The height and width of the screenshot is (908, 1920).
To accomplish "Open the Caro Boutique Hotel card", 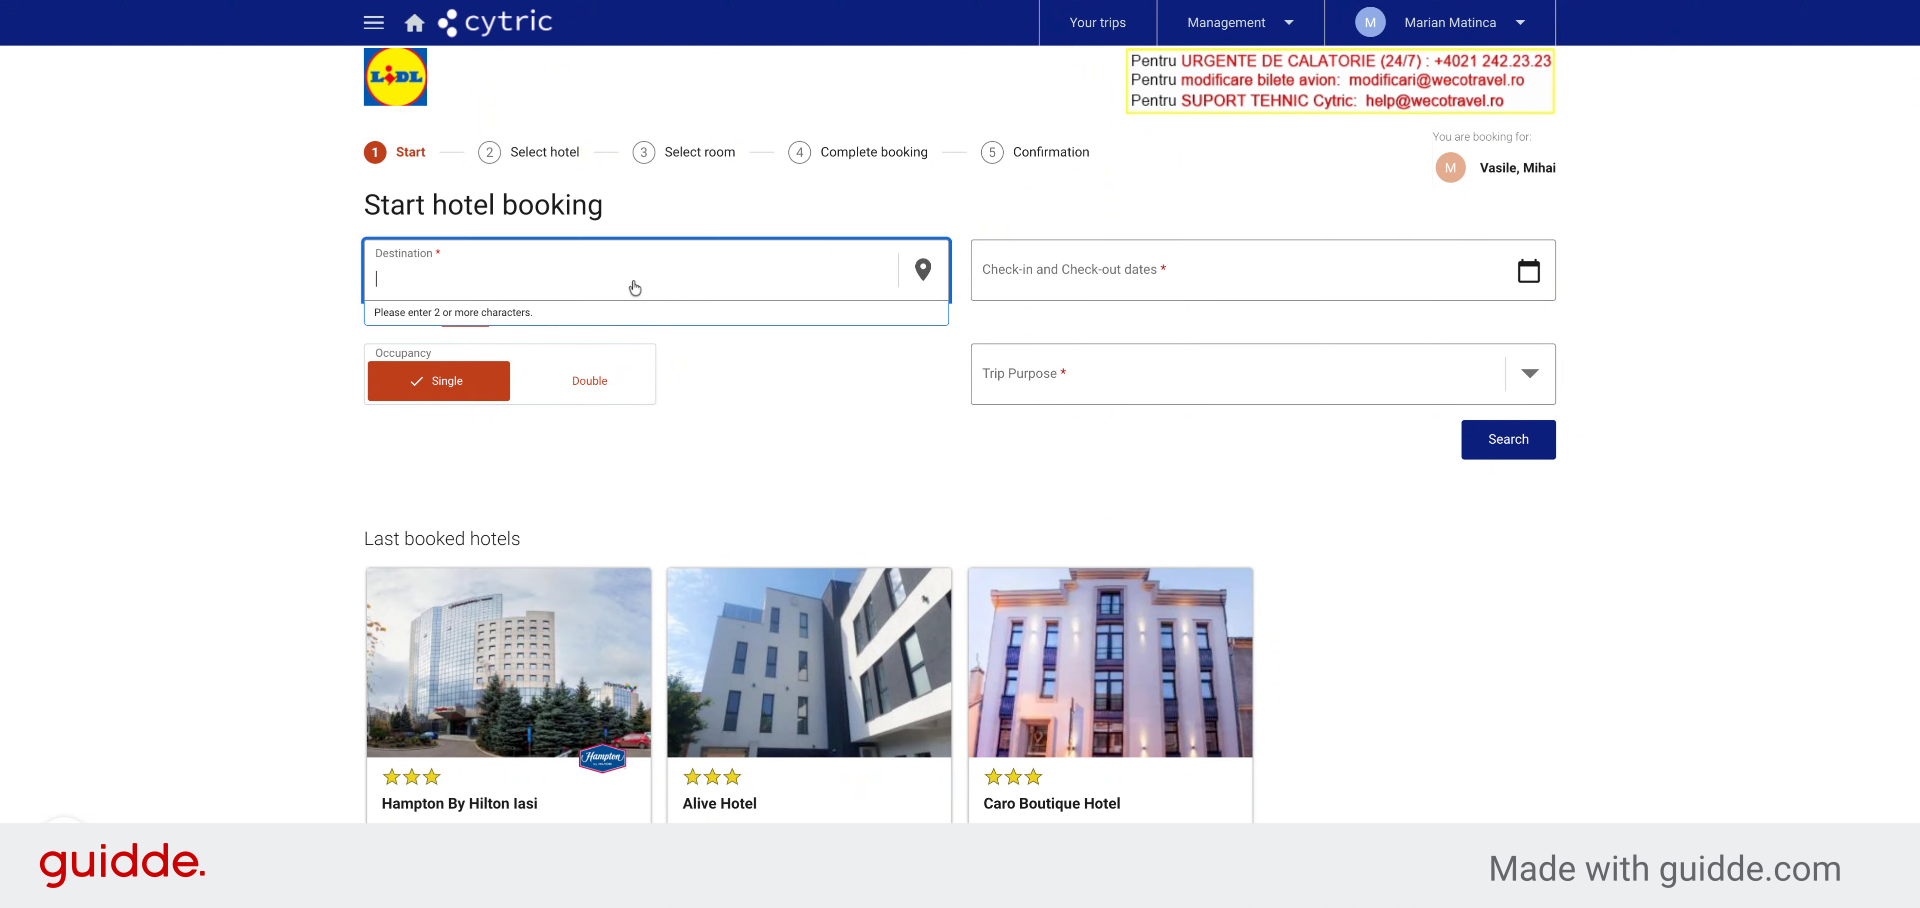I will pos(1110,695).
